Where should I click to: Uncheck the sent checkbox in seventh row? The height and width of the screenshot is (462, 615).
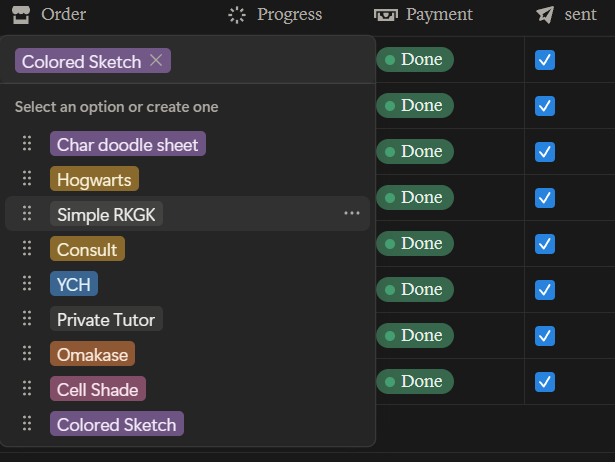pyautogui.click(x=545, y=336)
